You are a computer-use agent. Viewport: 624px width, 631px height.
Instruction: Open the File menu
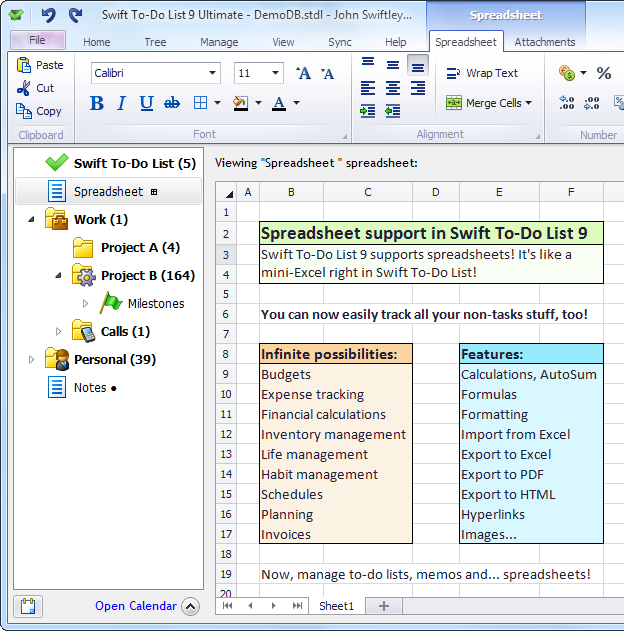(x=37, y=40)
